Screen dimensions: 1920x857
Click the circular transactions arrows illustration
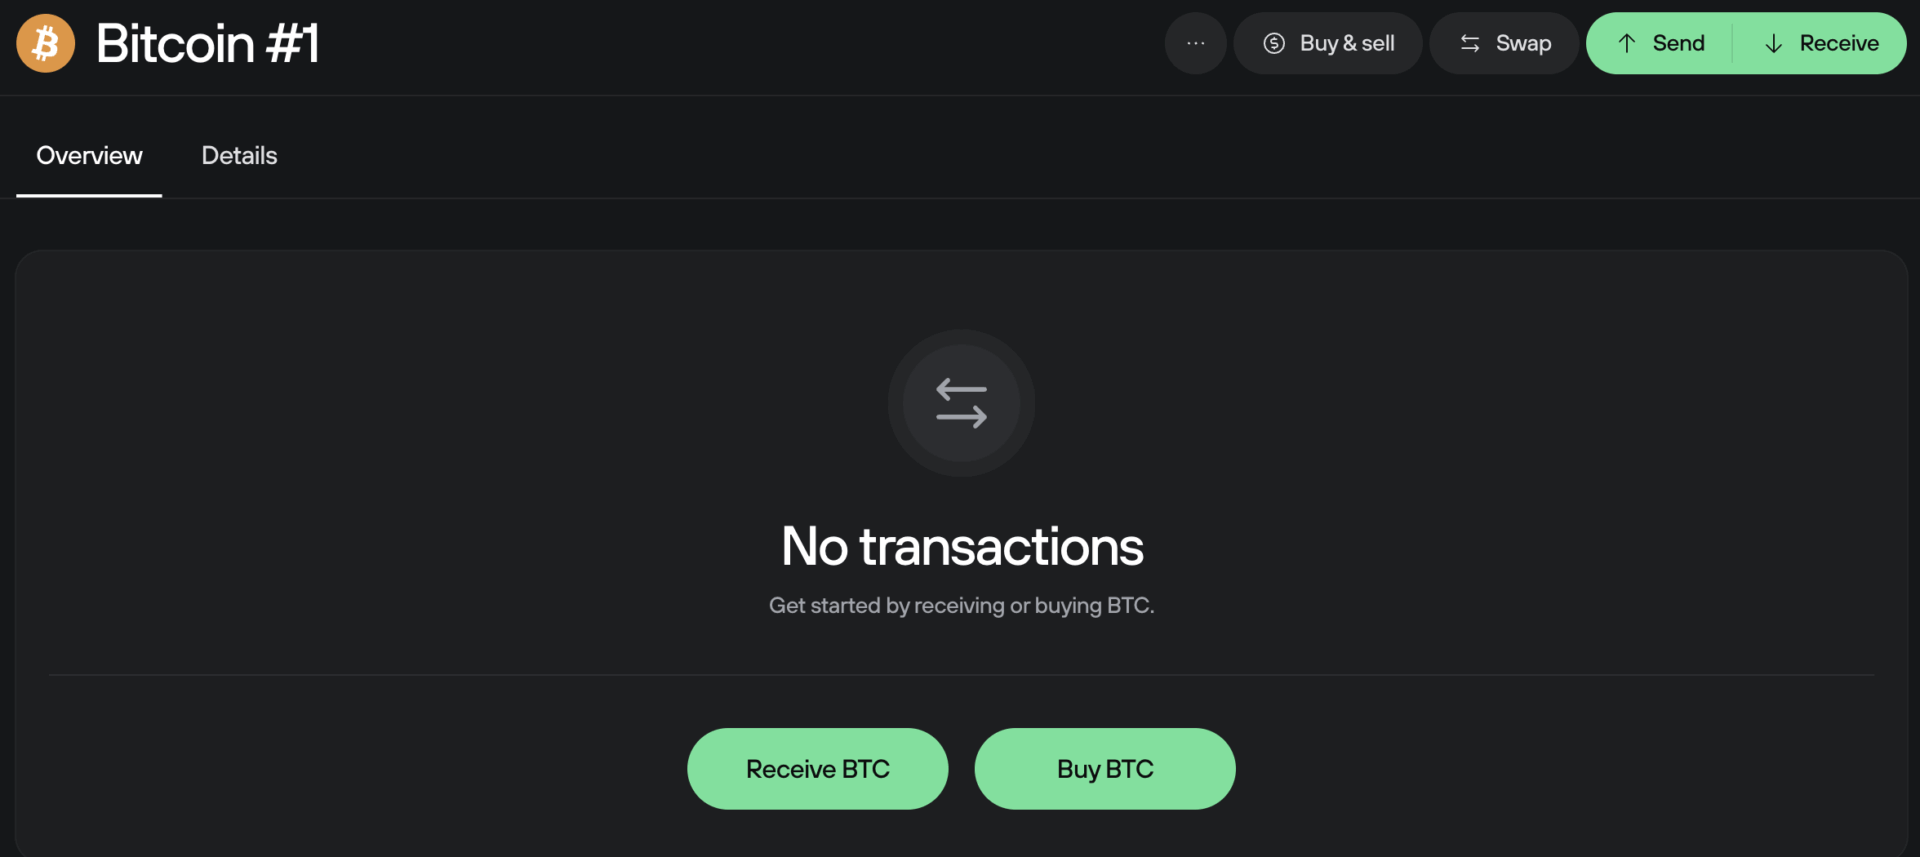[x=960, y=404]
